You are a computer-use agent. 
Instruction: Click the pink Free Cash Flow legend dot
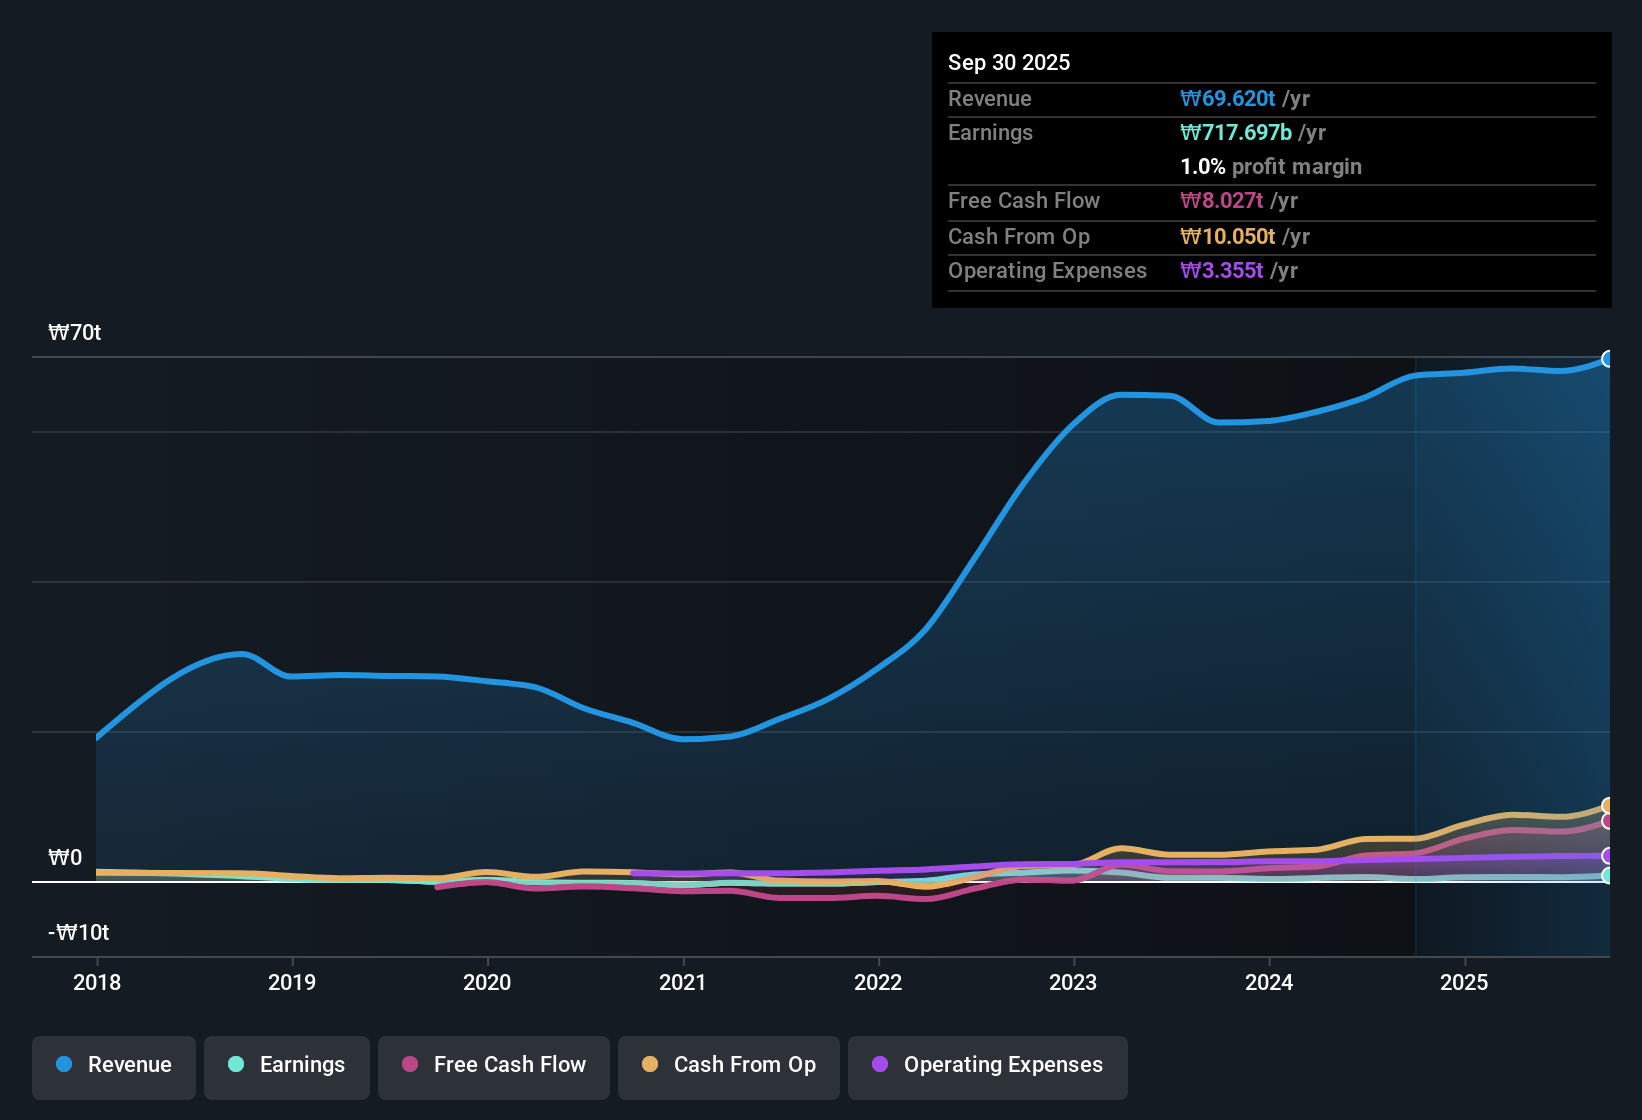[410, 1065]
